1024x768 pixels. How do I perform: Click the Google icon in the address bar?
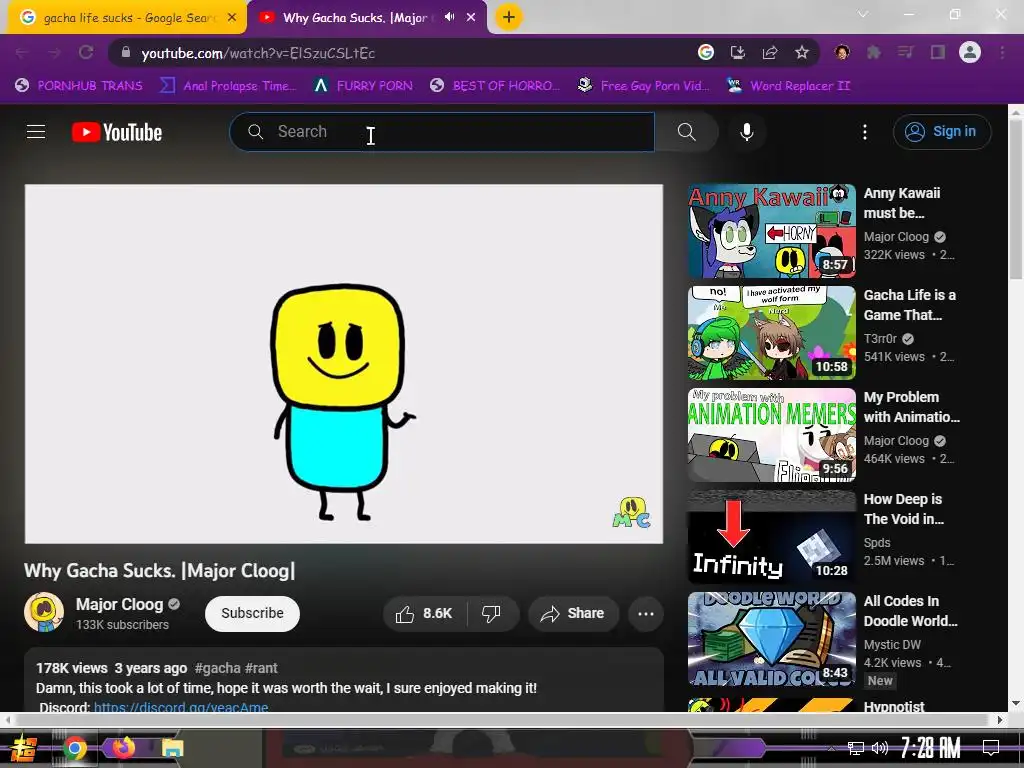(x=705, y=52)
